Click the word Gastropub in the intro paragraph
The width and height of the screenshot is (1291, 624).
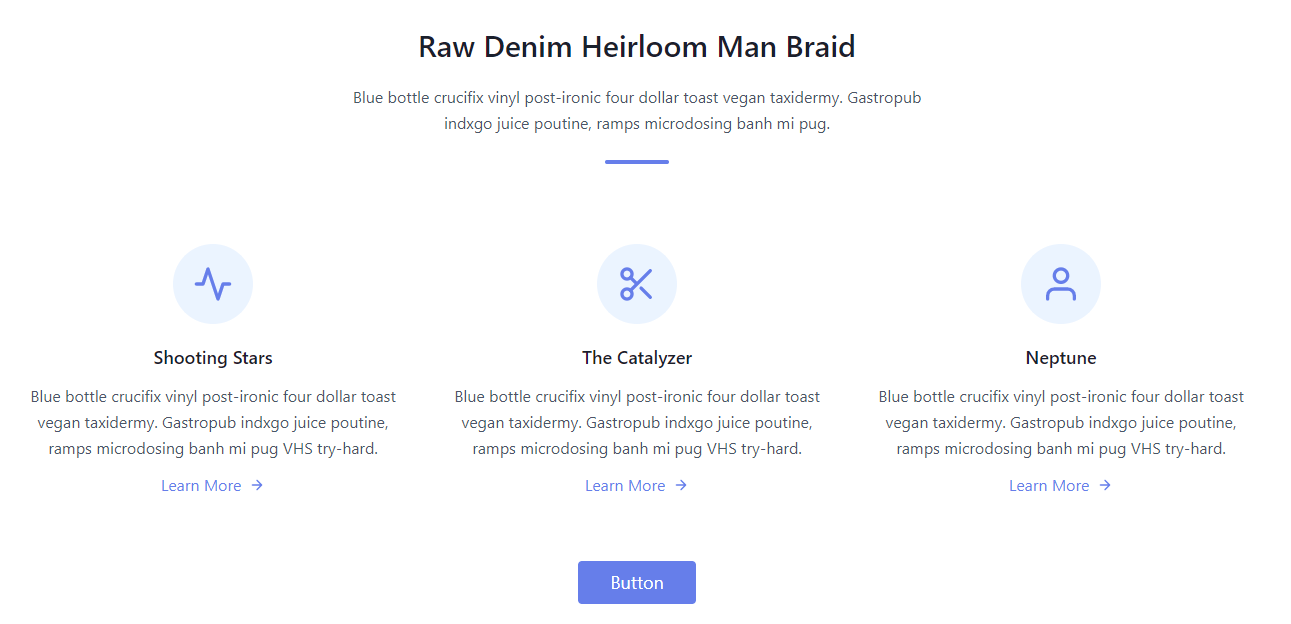[884, 98]
